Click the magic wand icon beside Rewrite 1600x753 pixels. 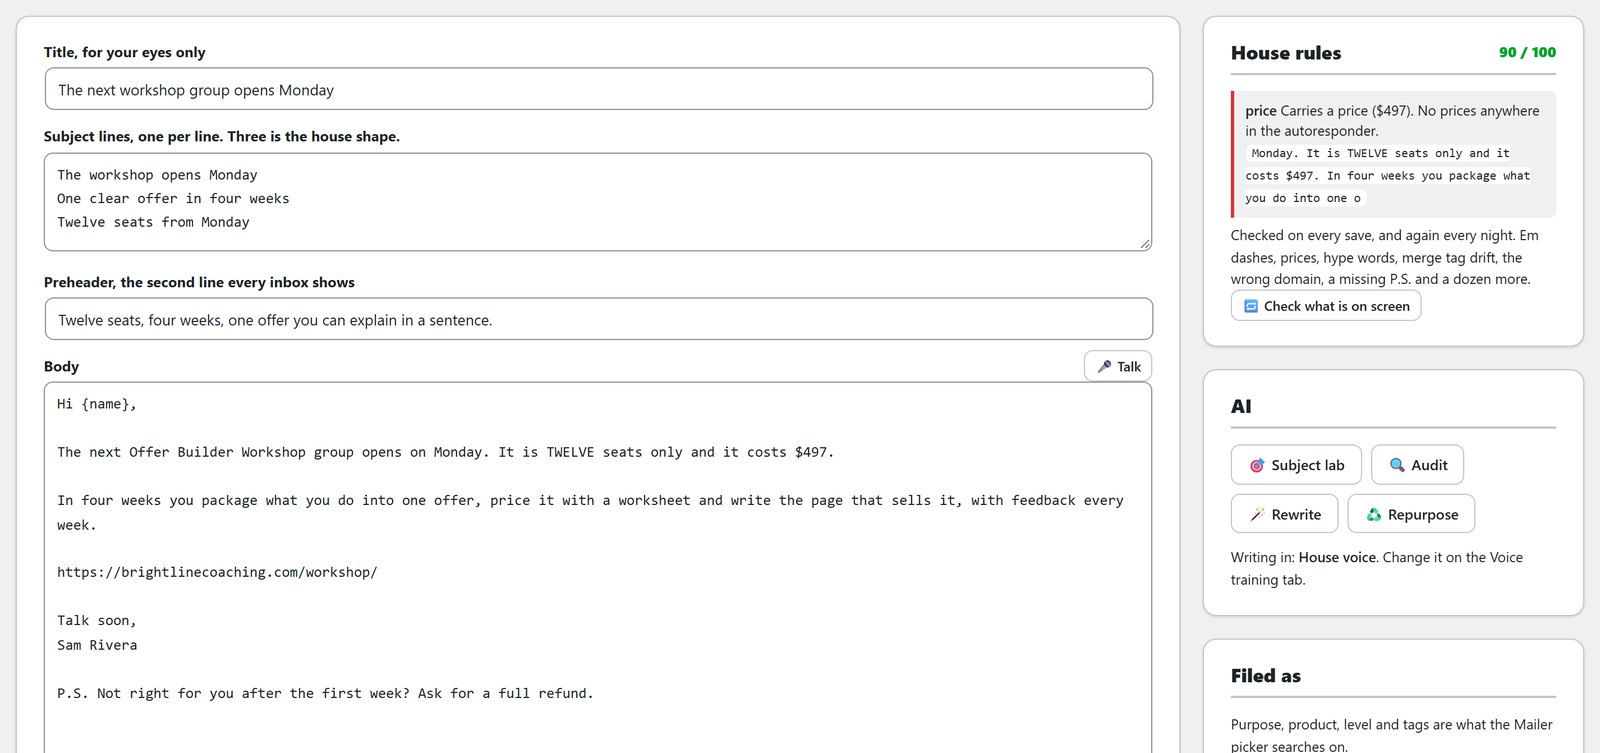click(x=1257, y=515)
